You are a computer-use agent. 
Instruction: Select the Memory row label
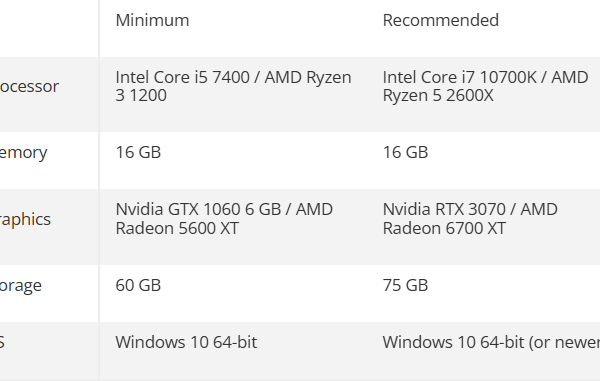click(x=23, y=153)
